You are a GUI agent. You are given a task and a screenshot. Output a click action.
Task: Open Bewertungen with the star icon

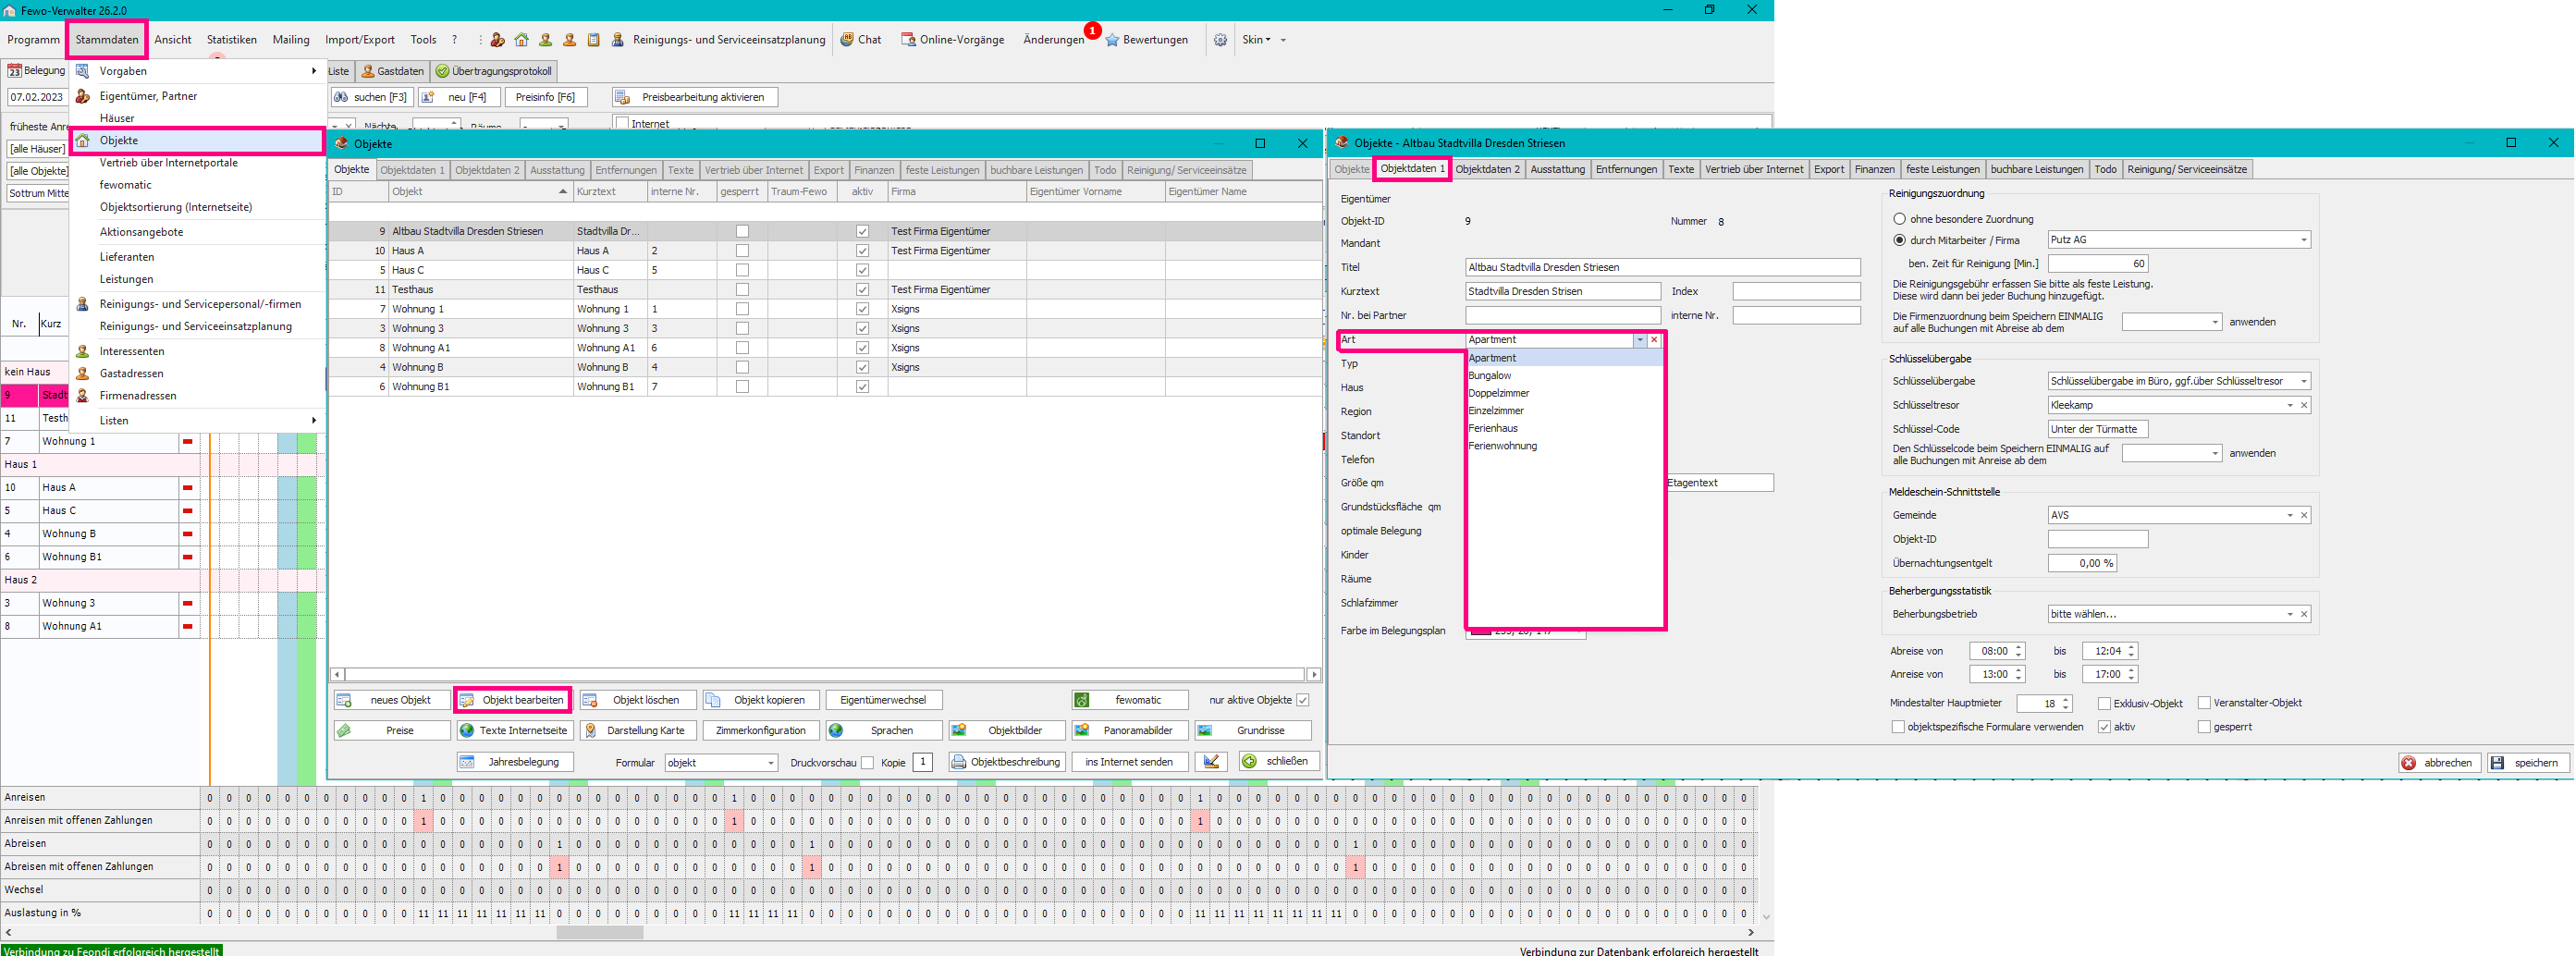point(1147,40)
